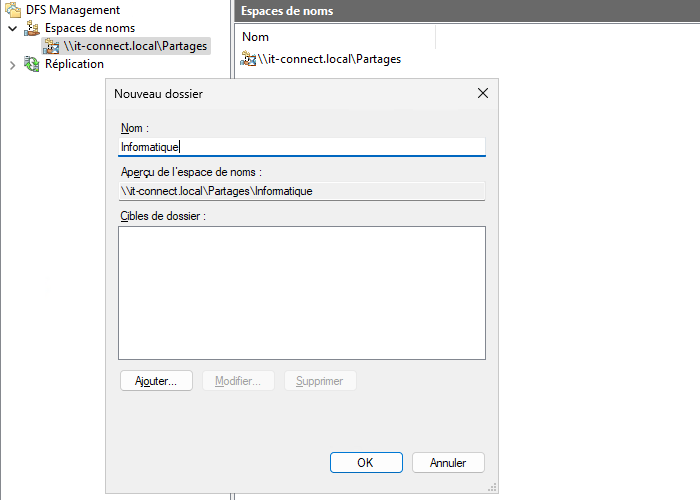Click the Aperçu de l'espace de noms label
The height and width of the screenshot is (500, 700).
191,172
